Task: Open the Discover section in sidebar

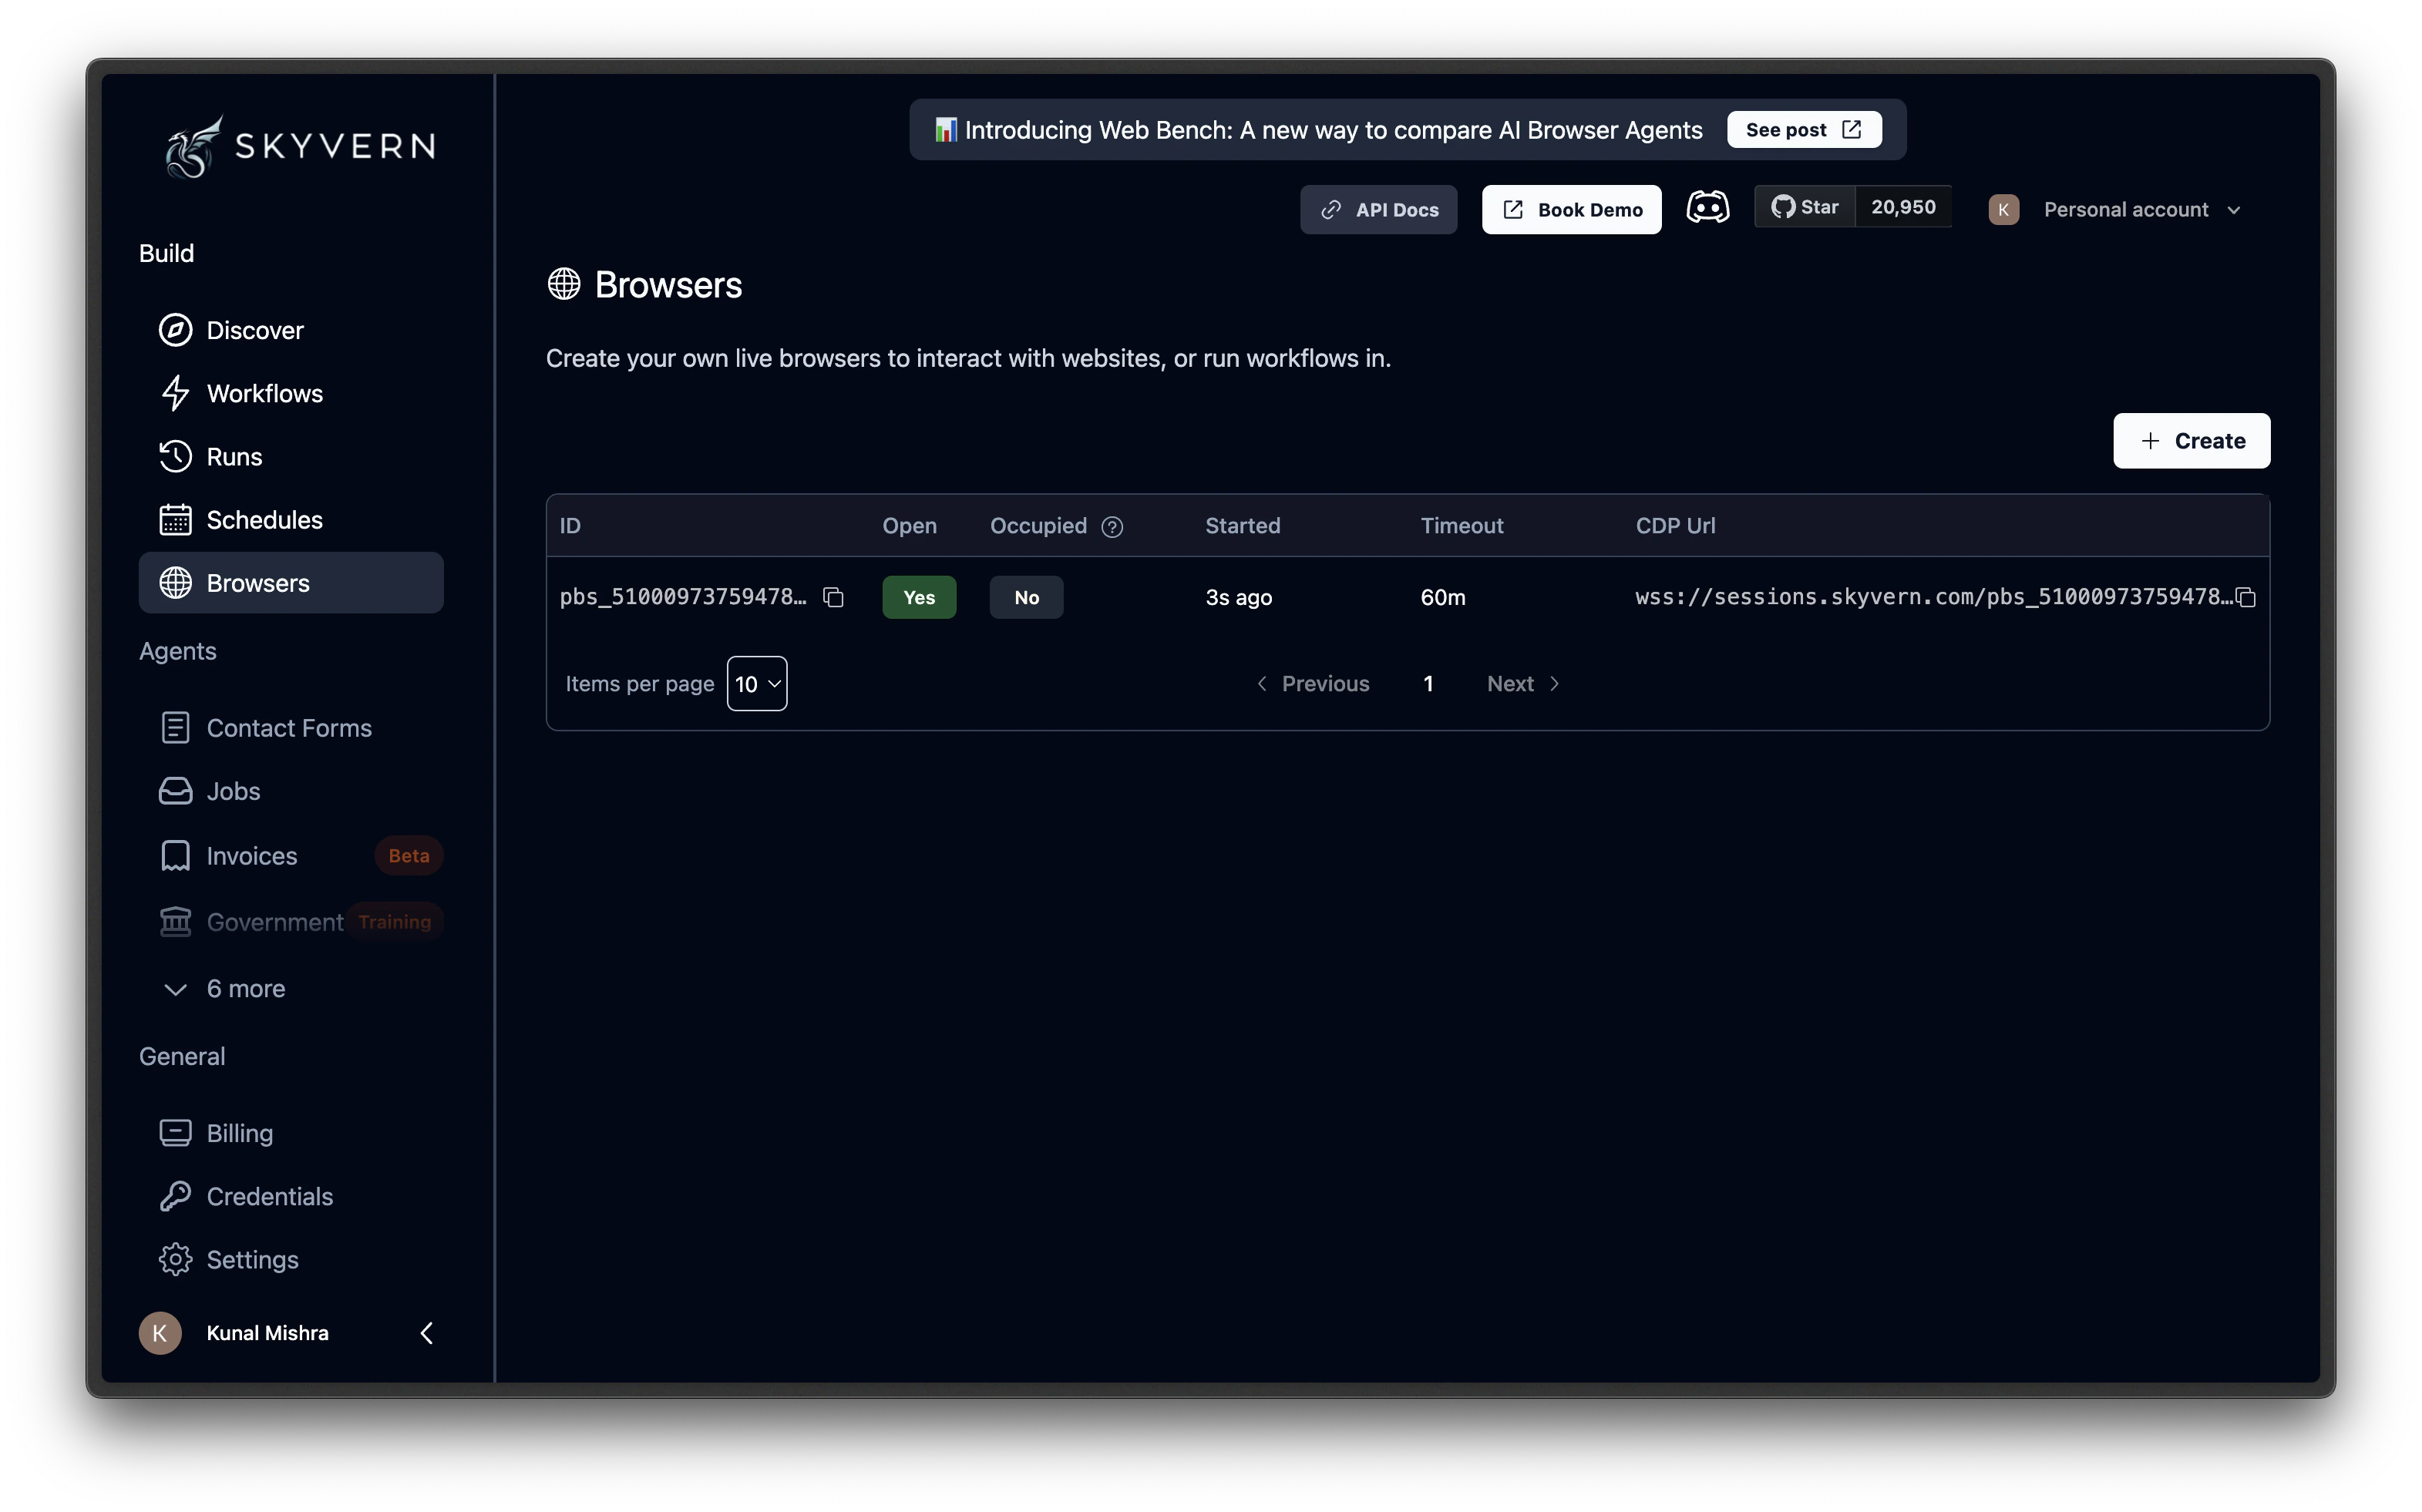Action: (x=255, y=330)
